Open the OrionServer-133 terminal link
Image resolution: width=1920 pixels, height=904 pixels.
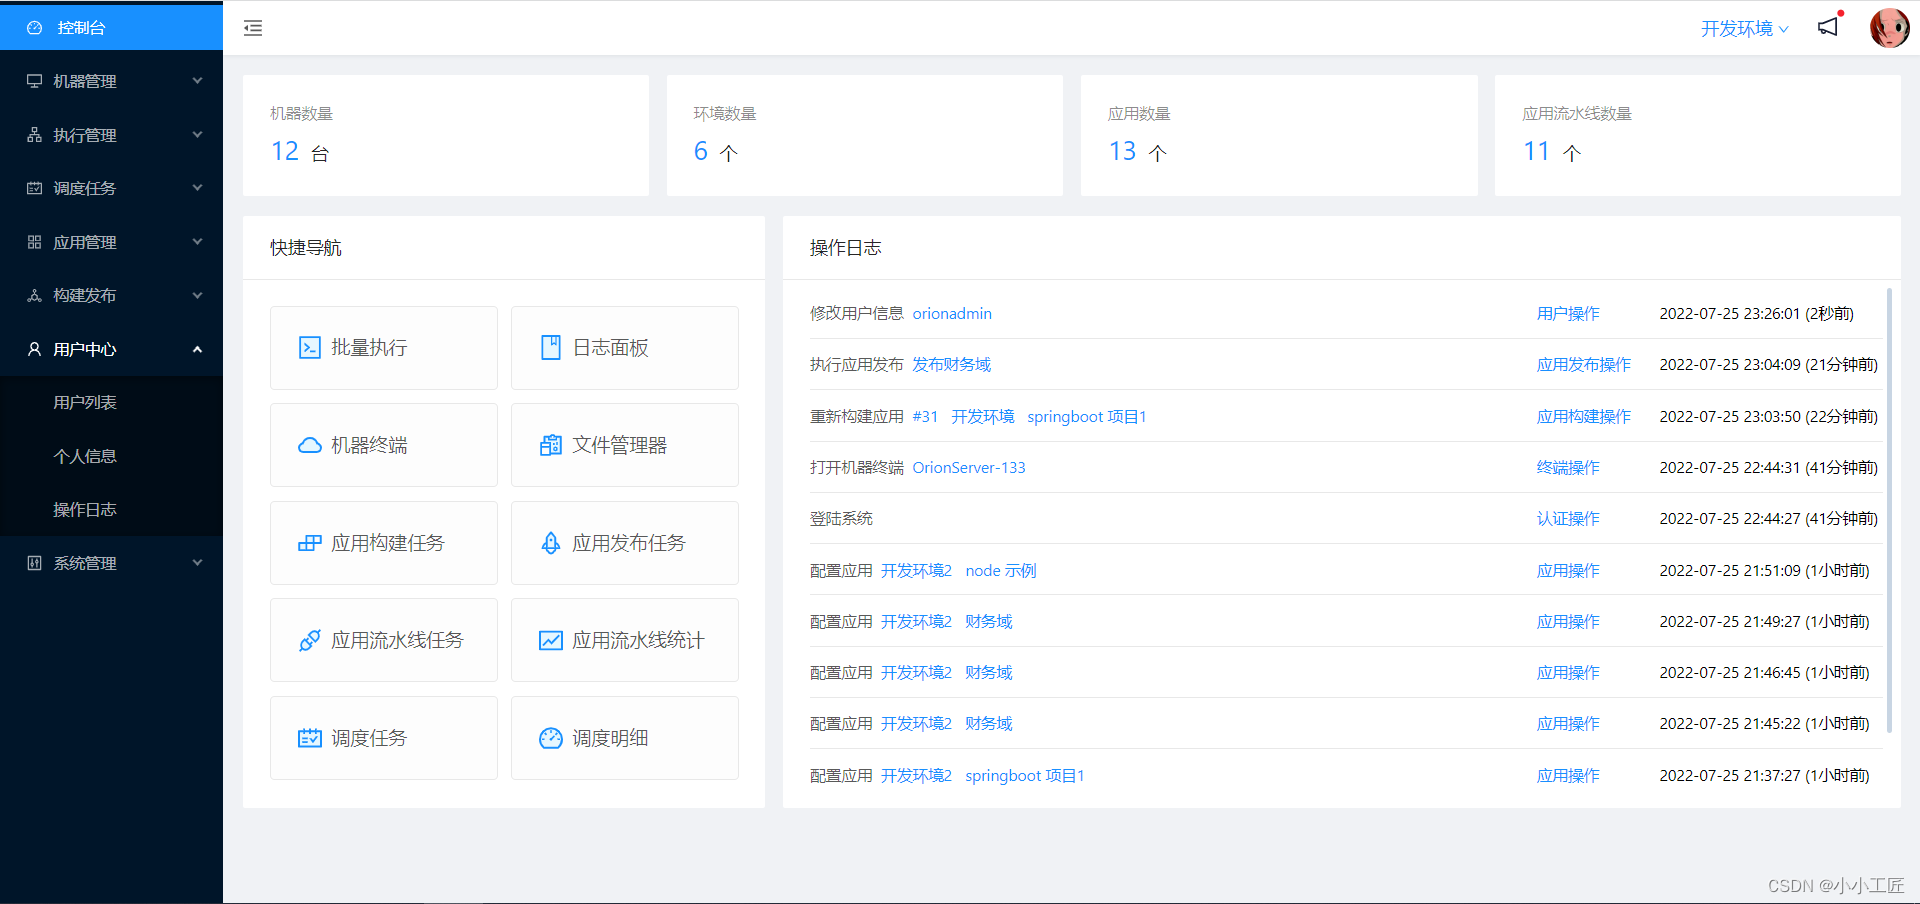(968, 467)
